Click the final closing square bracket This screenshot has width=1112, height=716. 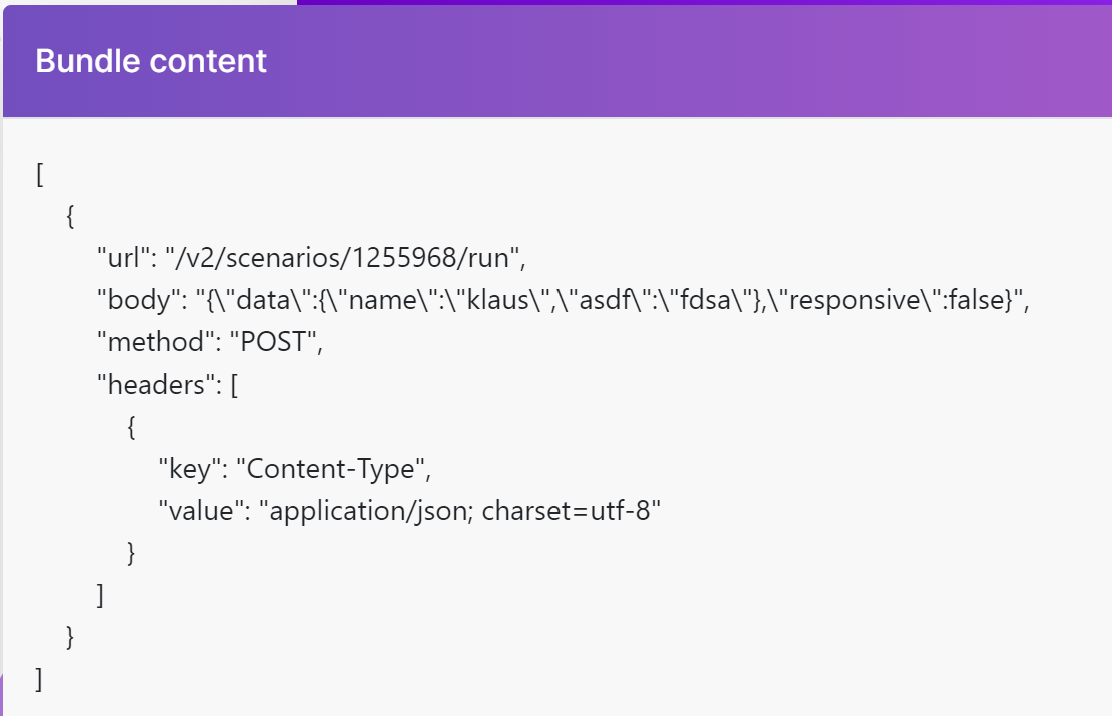click(x=39, y=679)
